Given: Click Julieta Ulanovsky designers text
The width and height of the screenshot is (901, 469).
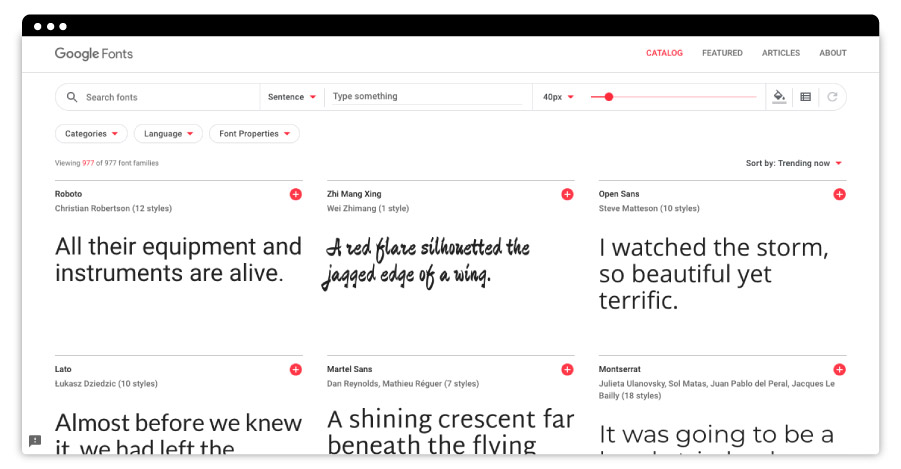Looking at the screenshot, I should click(717, 389).
